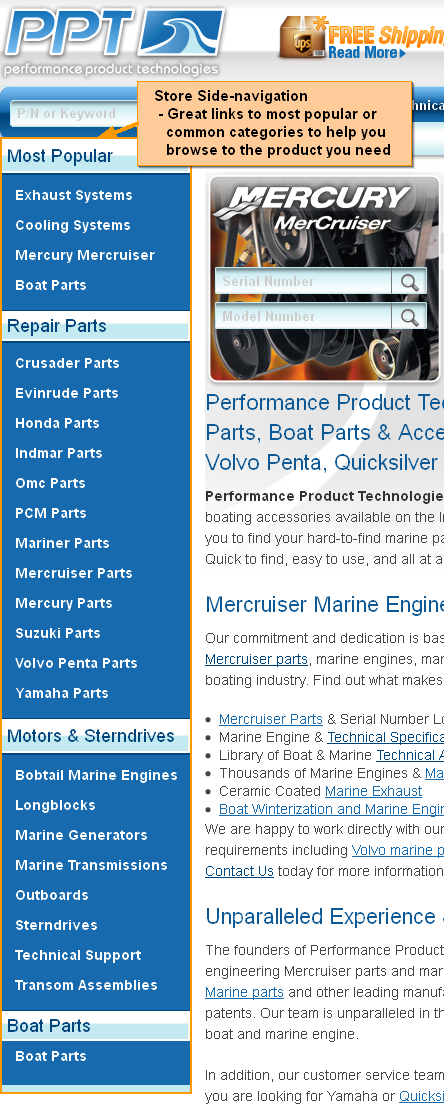Image resolution: width=444 pixels, height=1106 pixels.
Task: Open Transom Assemblies in Motors & Sterndrives
Action: coord(86,985)
